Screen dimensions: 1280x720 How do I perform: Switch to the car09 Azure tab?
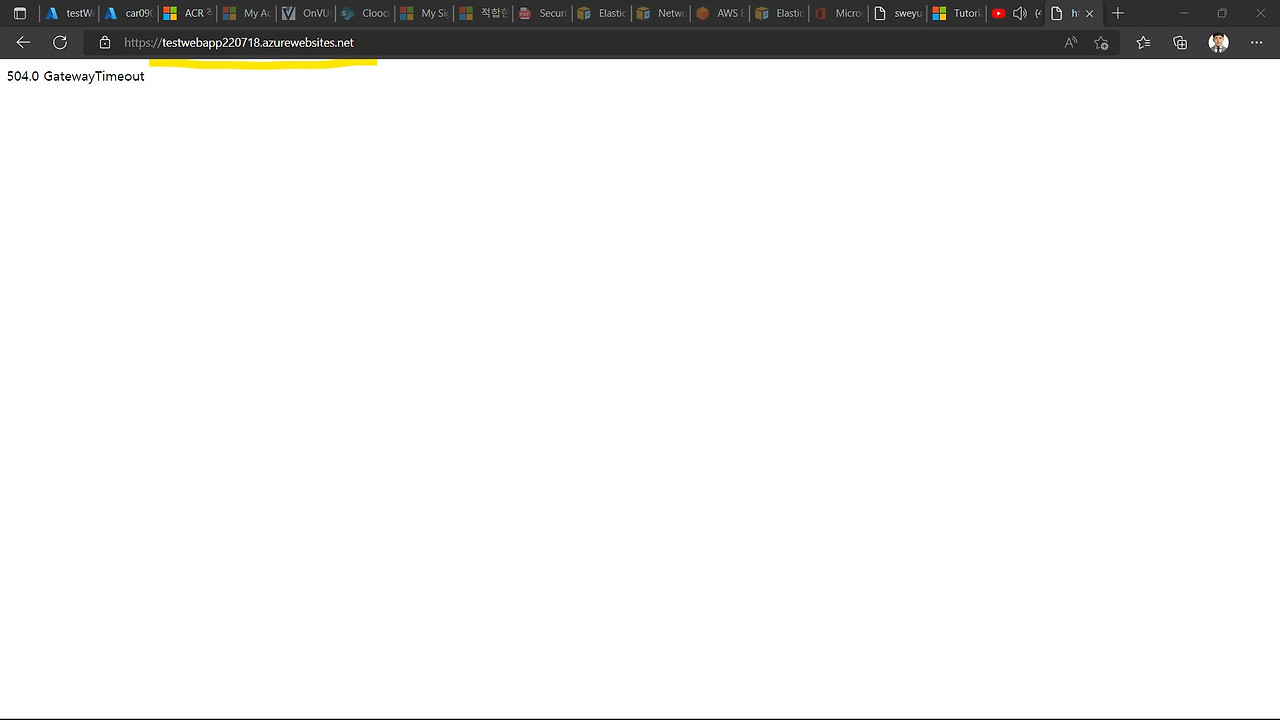(128, 14)
